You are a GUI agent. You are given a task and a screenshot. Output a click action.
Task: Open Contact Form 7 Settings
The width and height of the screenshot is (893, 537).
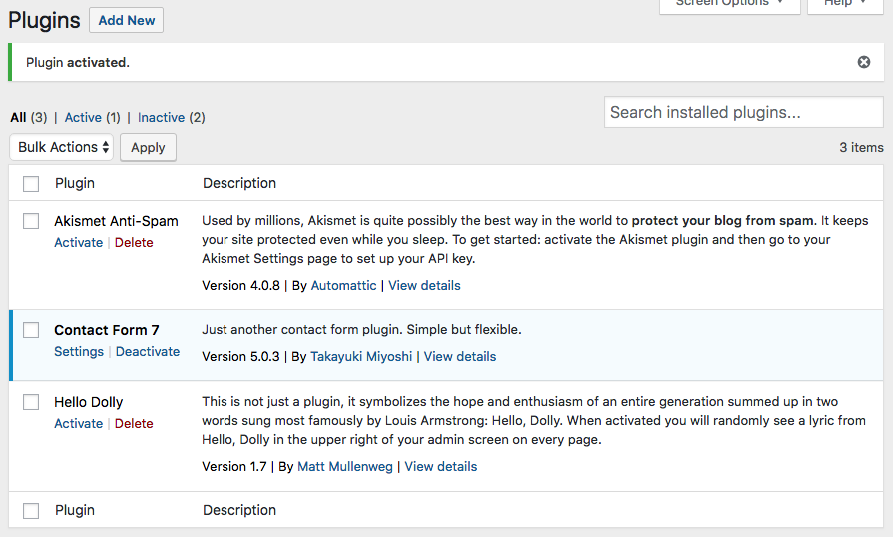[79, 351]
